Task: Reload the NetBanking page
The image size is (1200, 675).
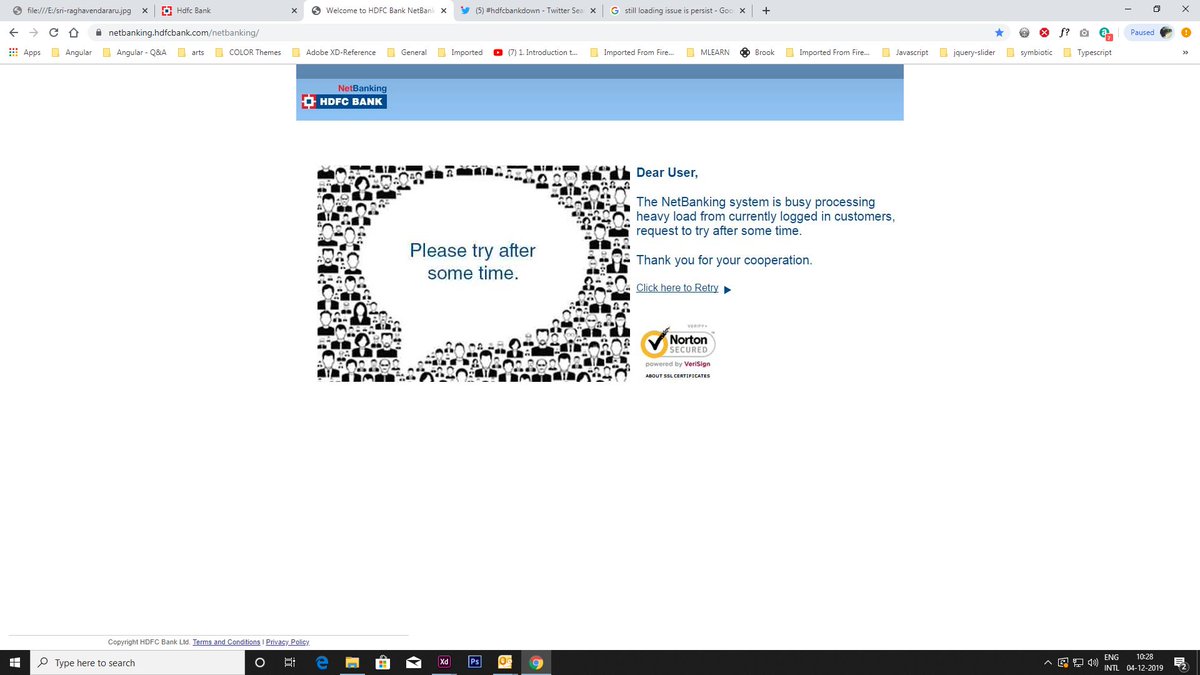Action: [x=53, y=31]
